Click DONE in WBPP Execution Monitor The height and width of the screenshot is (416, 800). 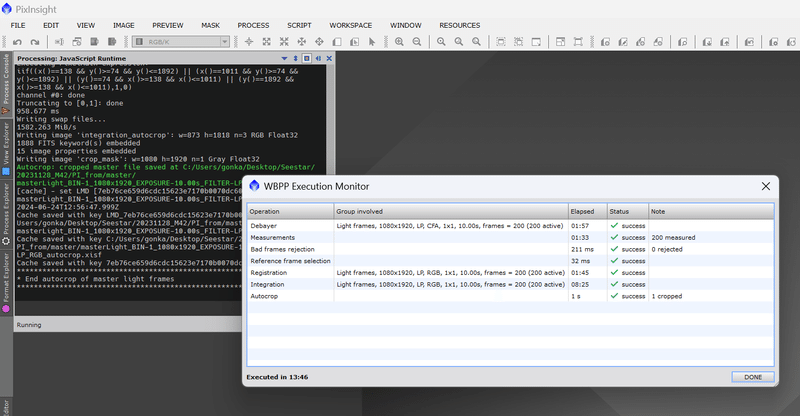coord(753,377)
